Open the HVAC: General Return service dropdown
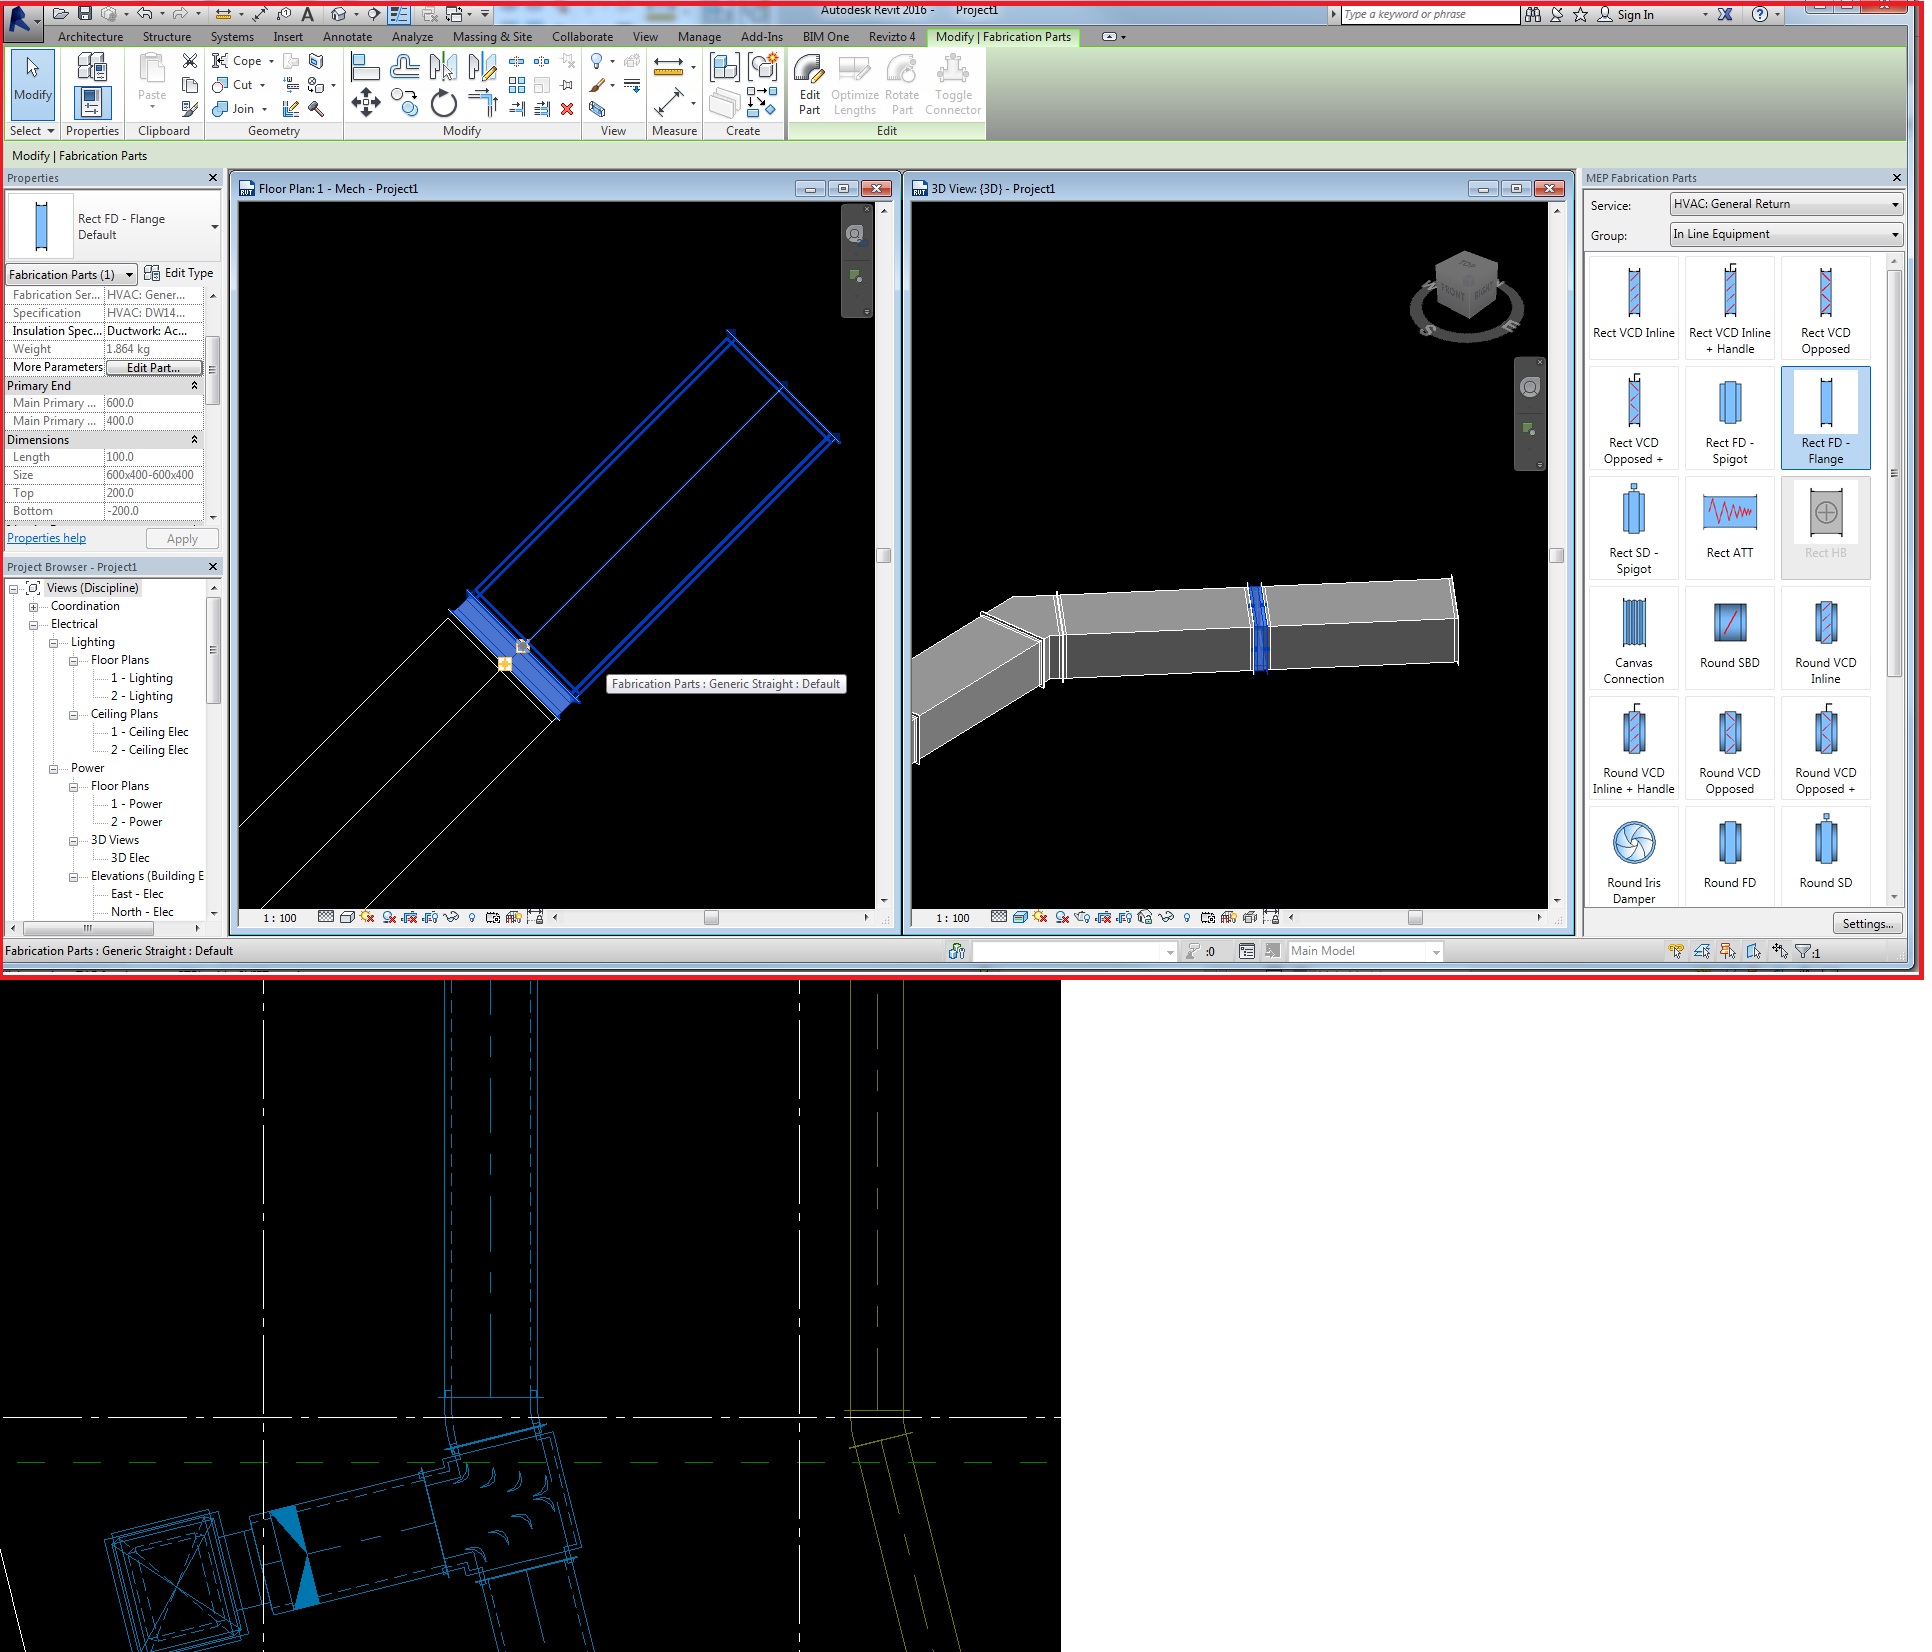1932x1652 pixels. 1896,204
